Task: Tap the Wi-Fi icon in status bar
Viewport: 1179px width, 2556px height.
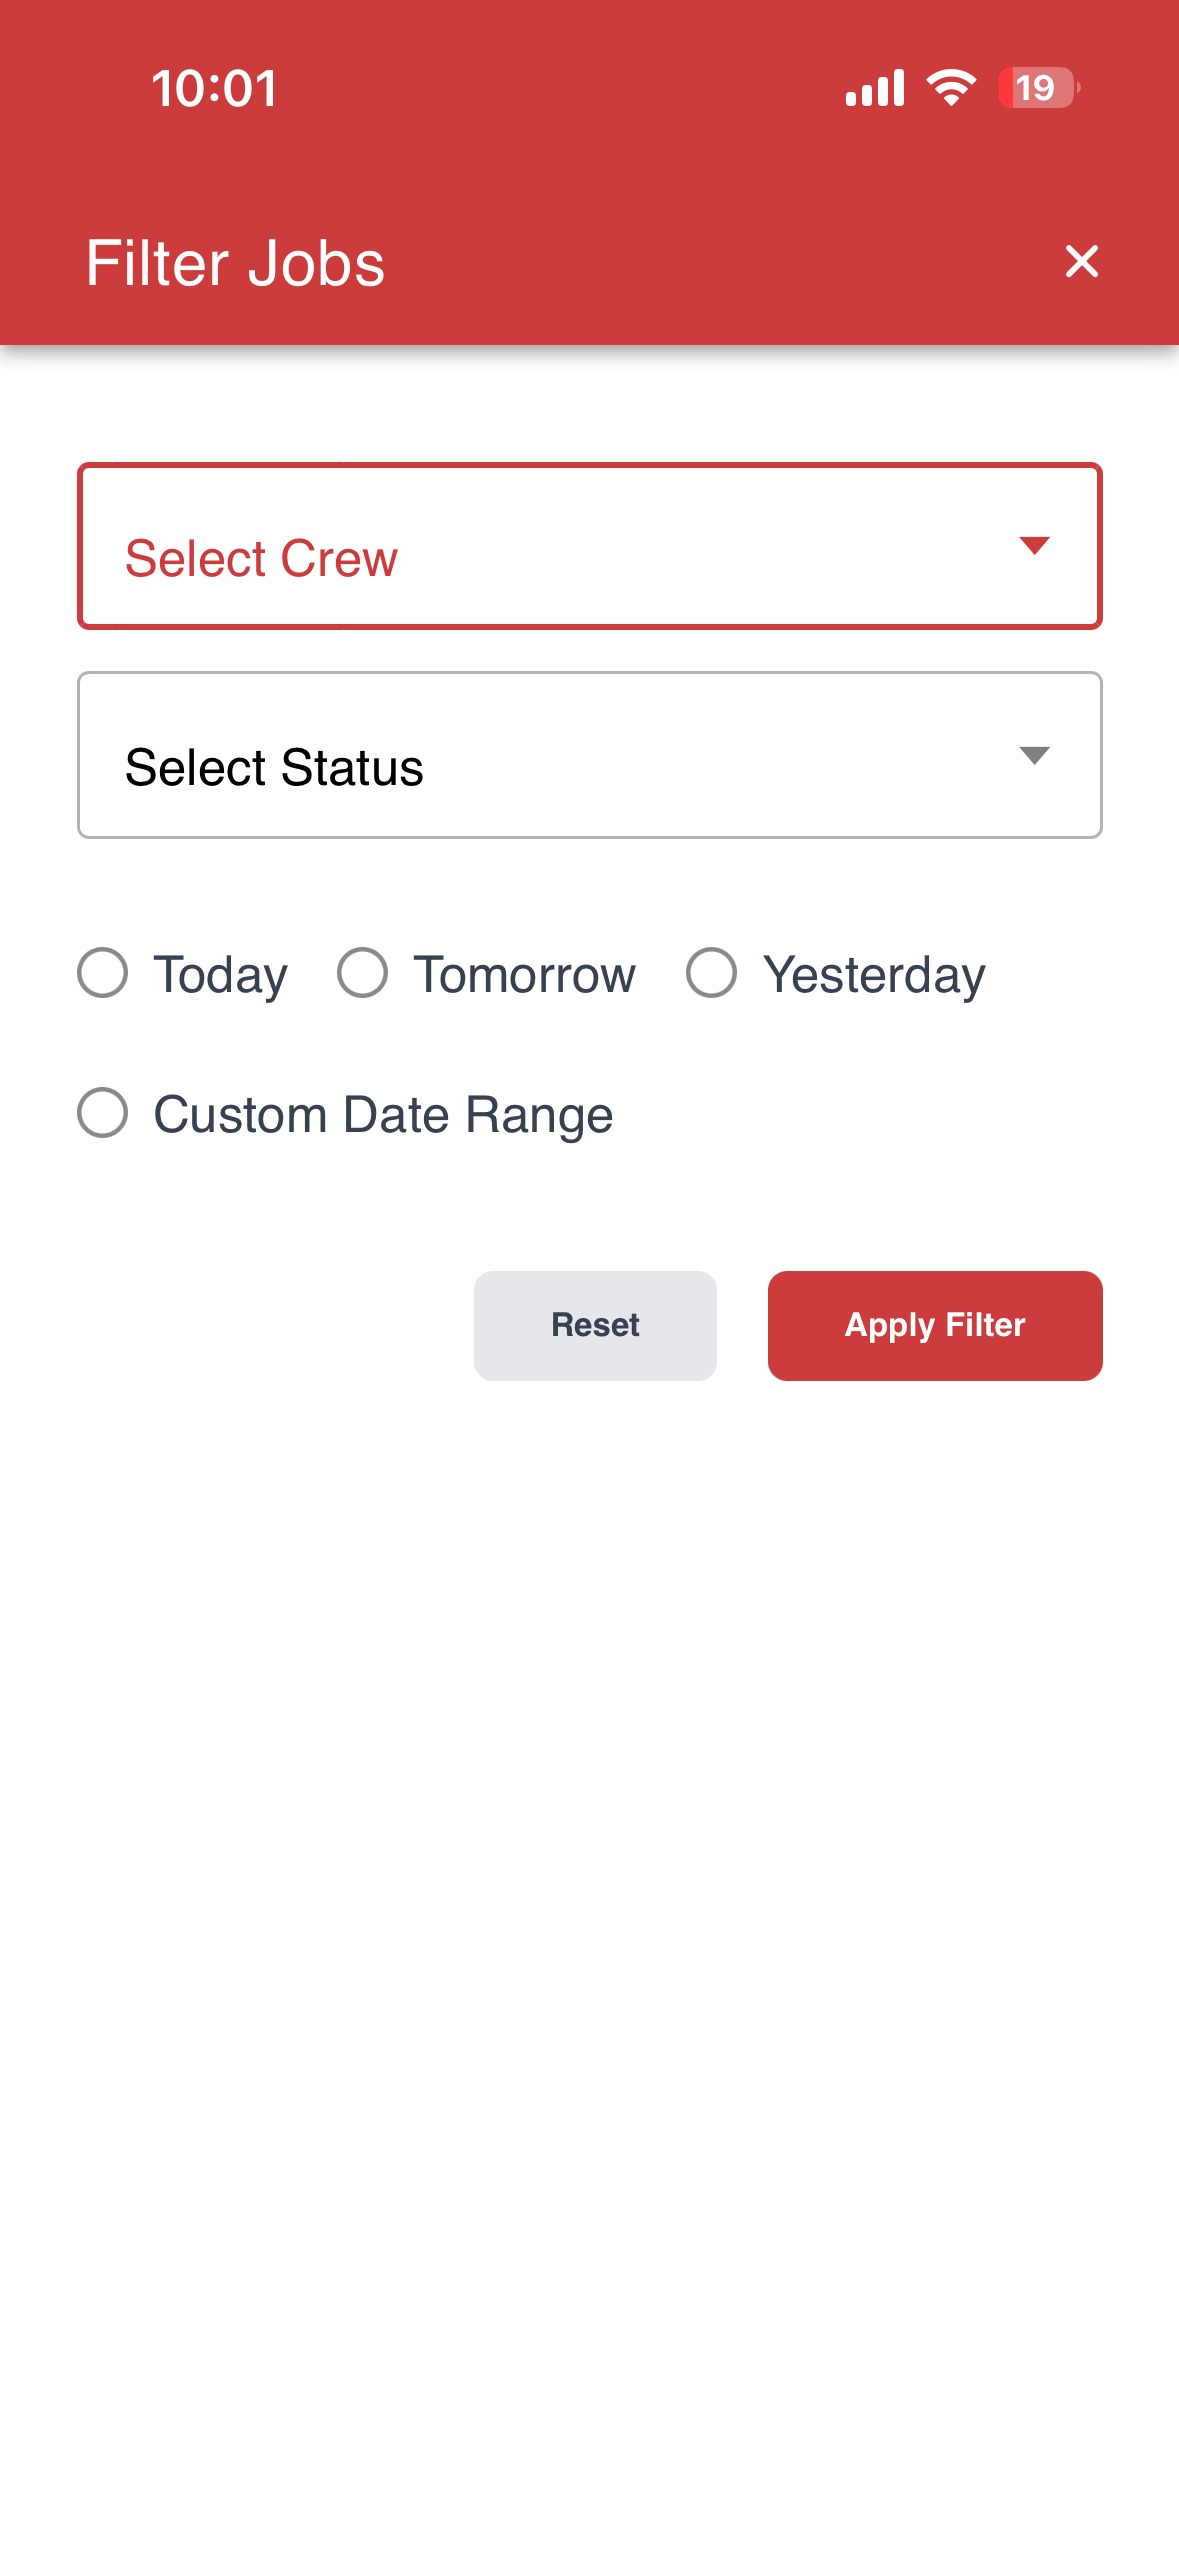Action: [951, 87]
